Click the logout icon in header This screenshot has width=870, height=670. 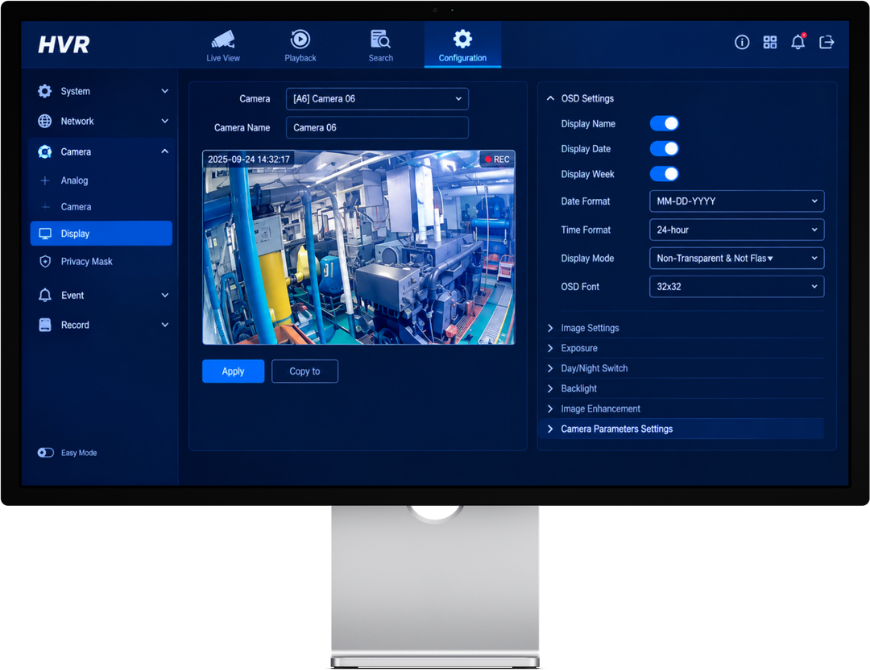pyautogui.click(x=827, y=42)
